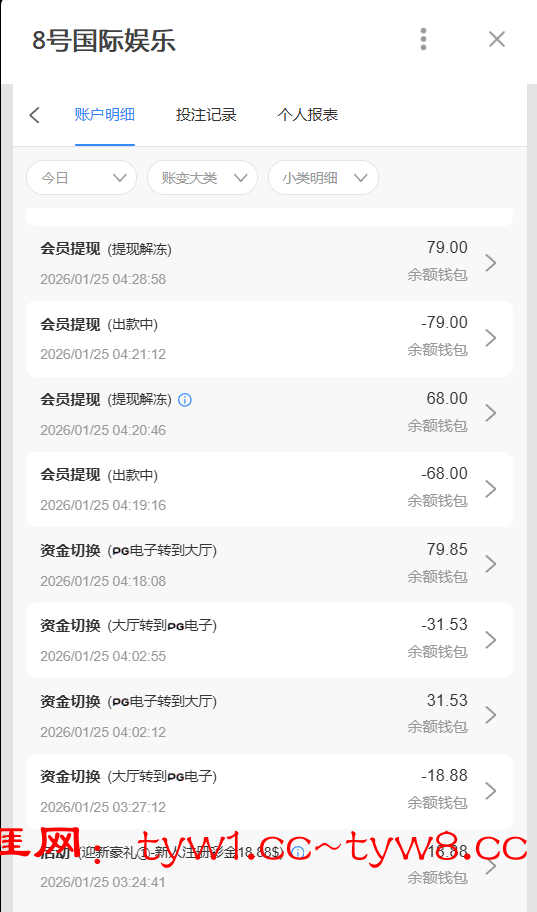Switch to the 投注记录 tab
Screen dimensions: 537x912
click(x=206, y=115)
